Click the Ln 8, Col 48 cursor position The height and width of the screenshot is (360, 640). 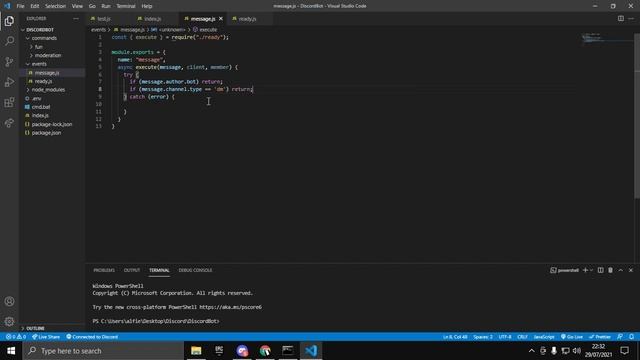coord(455,337)
